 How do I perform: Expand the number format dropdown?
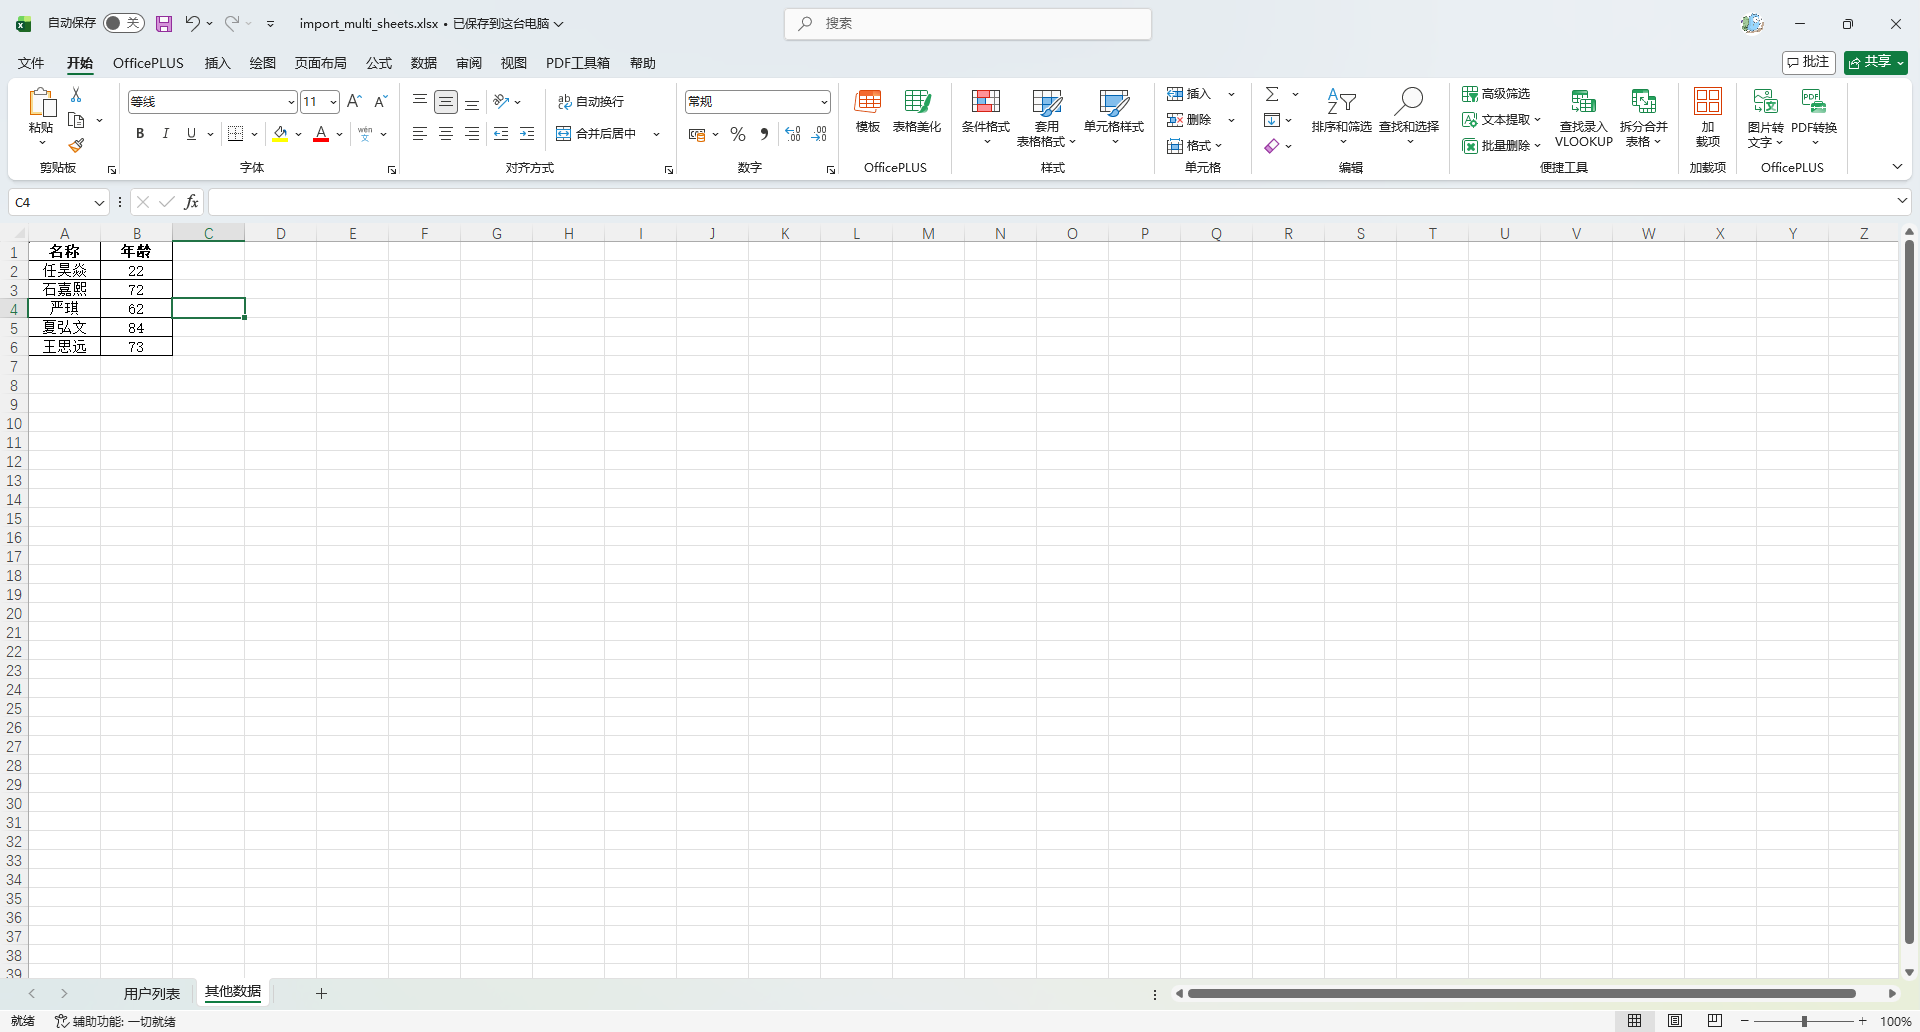(x=824, y=102)
